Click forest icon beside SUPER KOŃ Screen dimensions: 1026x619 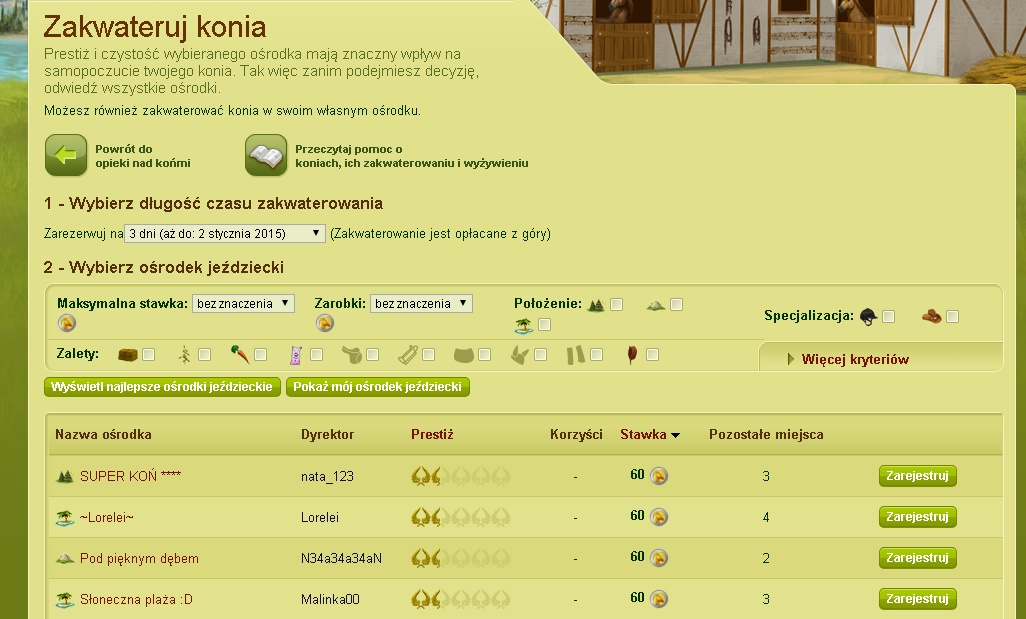pyautogui.click(x=65, y=476)
